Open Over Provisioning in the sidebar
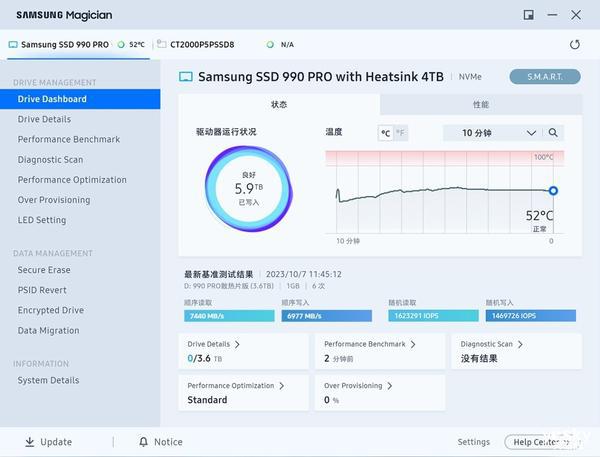The height and width of the screenshot is (457, 600). coord(54,200)
